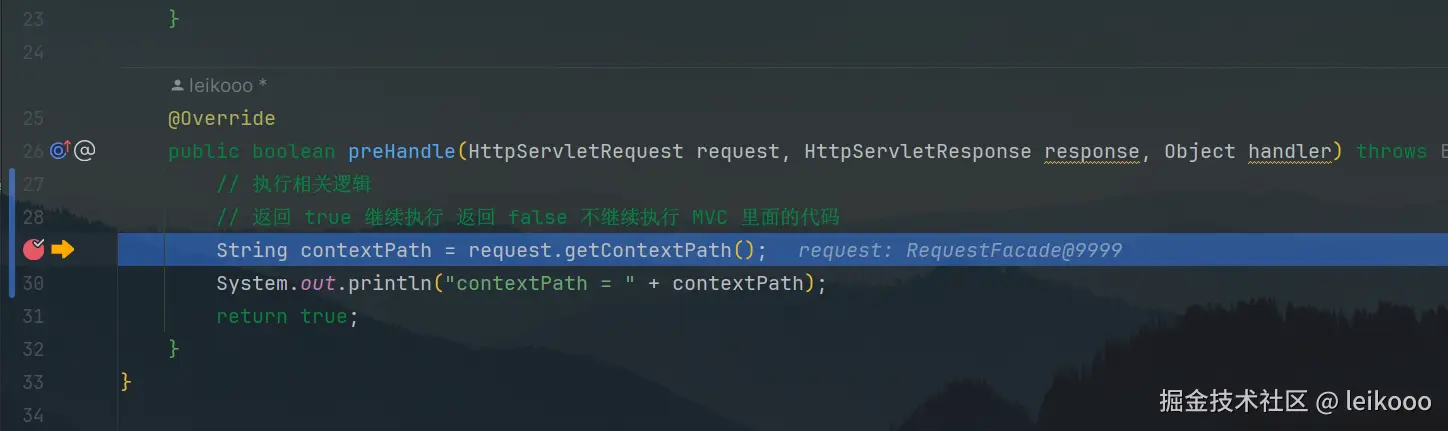Click the HttpServletRequest parameter type
This screenshot has width=1448, height=431.
tap(576, 152)
